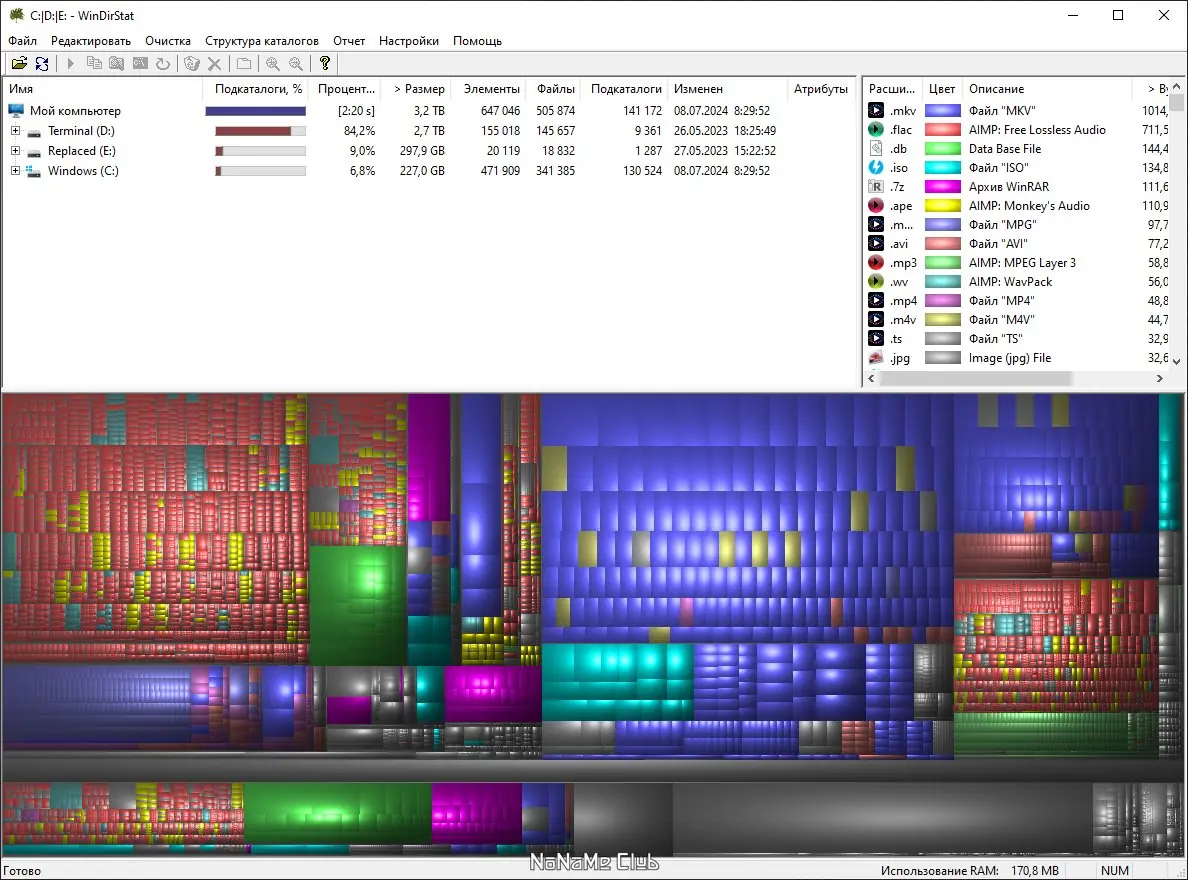Viewport: 1188px width, 880px height.
Task: Click the .mkv file type icon
Action: [x=876, y=111]
